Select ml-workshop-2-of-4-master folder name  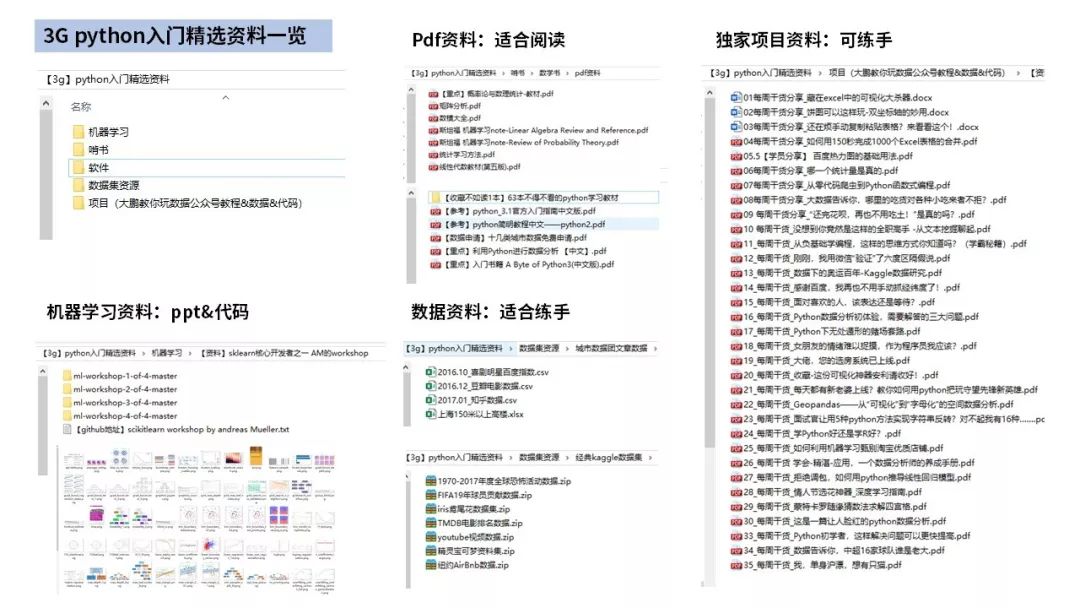pos(125,390)
